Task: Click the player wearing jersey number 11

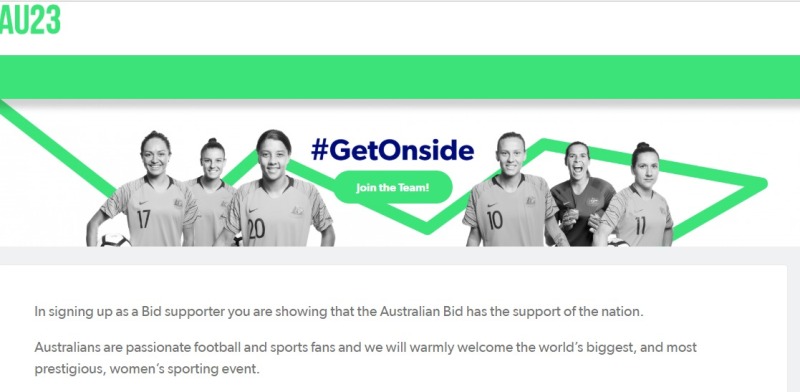Action: (x=638, y=197)
